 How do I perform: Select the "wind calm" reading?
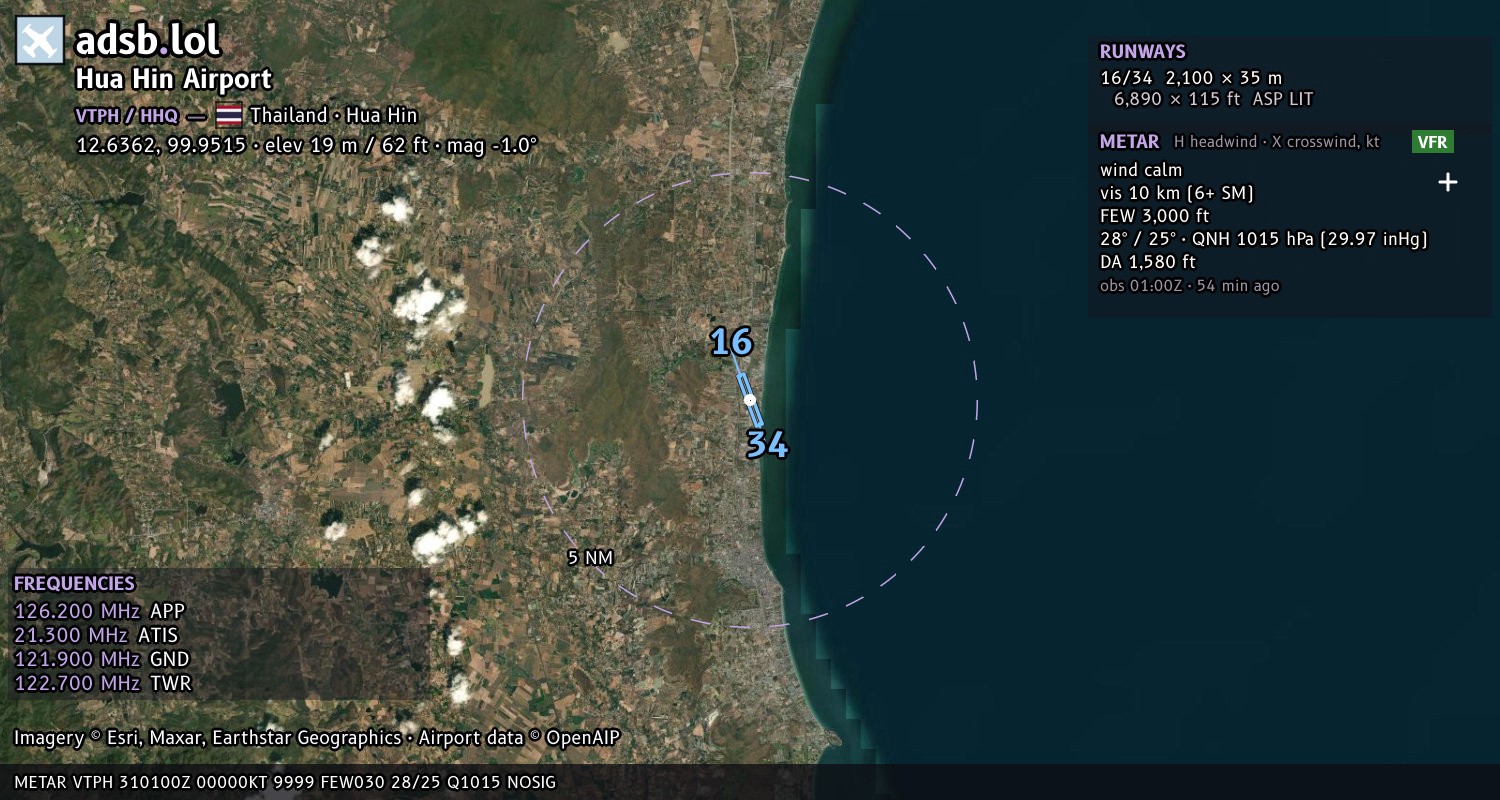[x=1141, y=170]
